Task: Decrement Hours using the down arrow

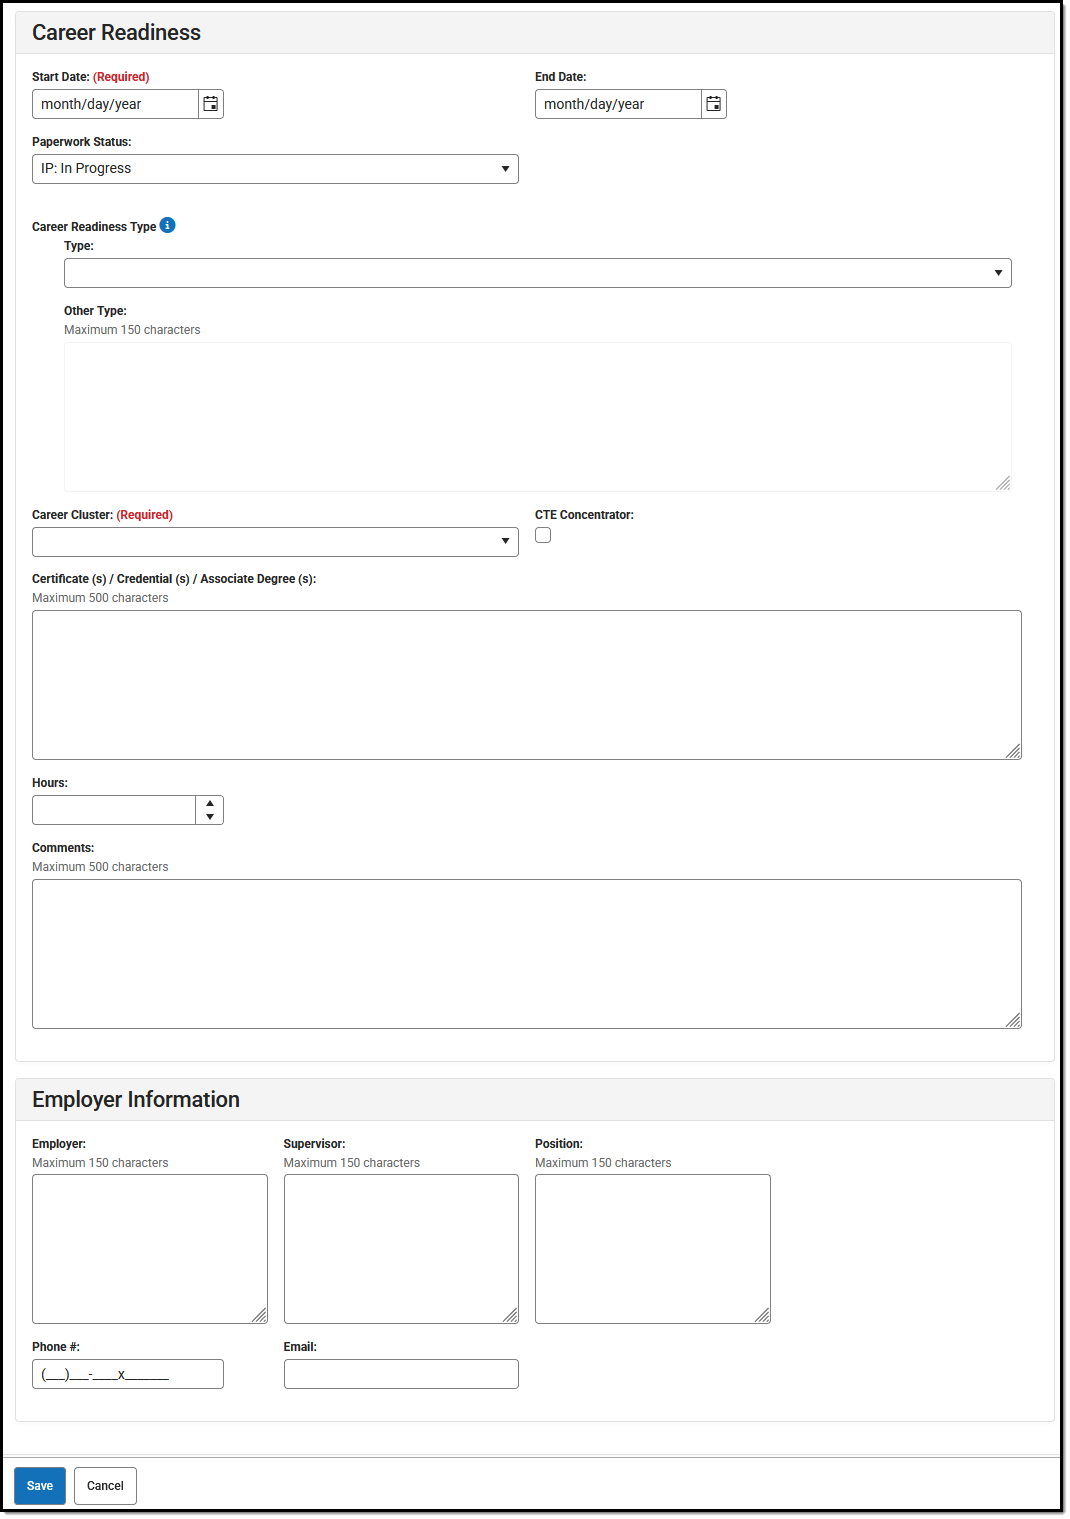Action: click(209, 816)
